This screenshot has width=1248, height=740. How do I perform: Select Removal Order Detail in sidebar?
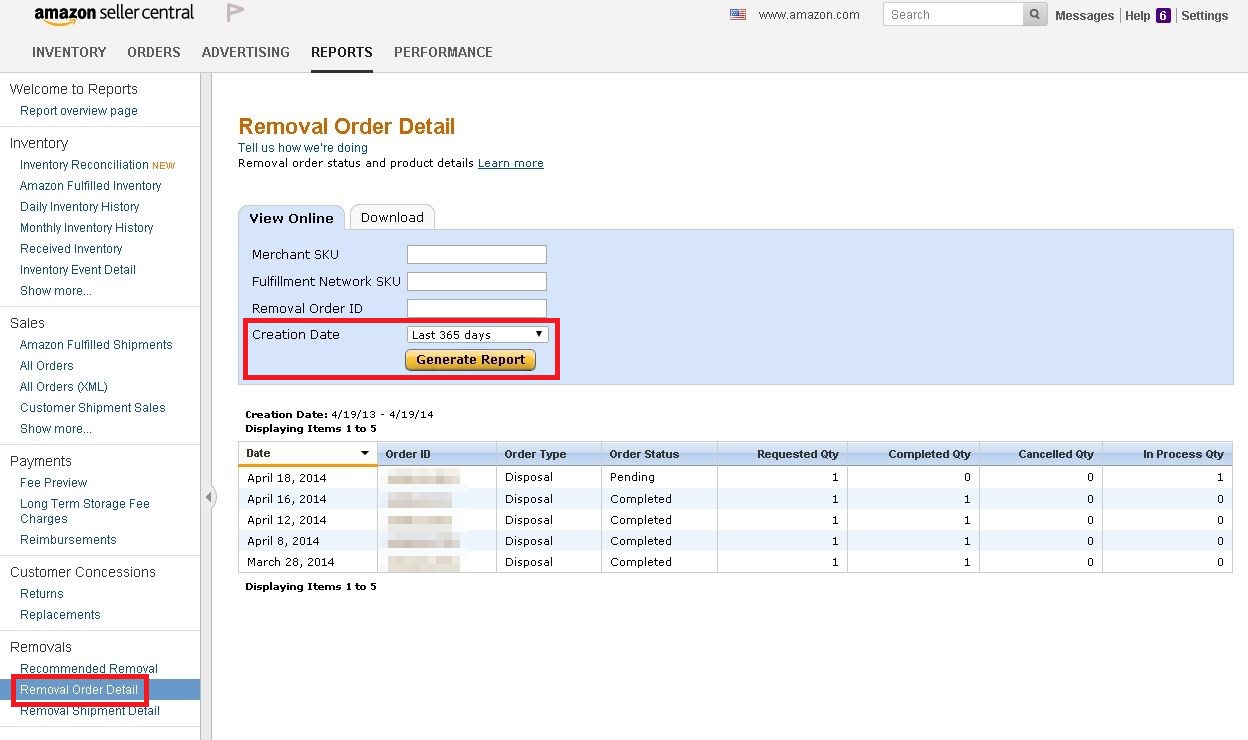coord(79,690)
